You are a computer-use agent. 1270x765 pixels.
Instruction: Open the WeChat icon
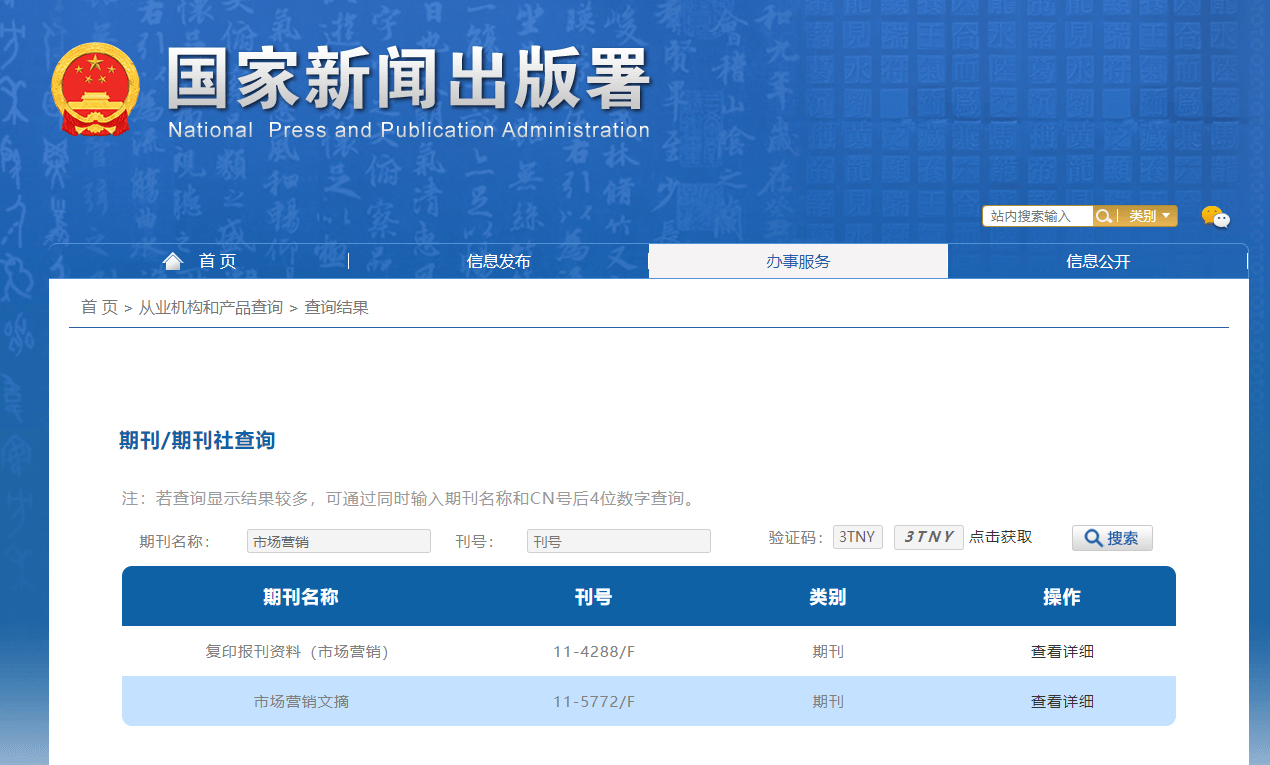[x=1215, y=216]
